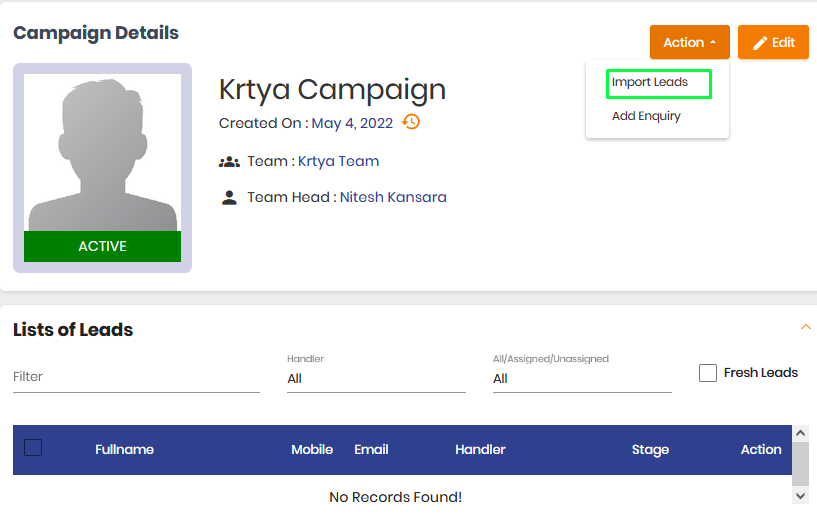Click the team group icon
The height and width of the screenshot is (516, 817).
click(229, 162)
